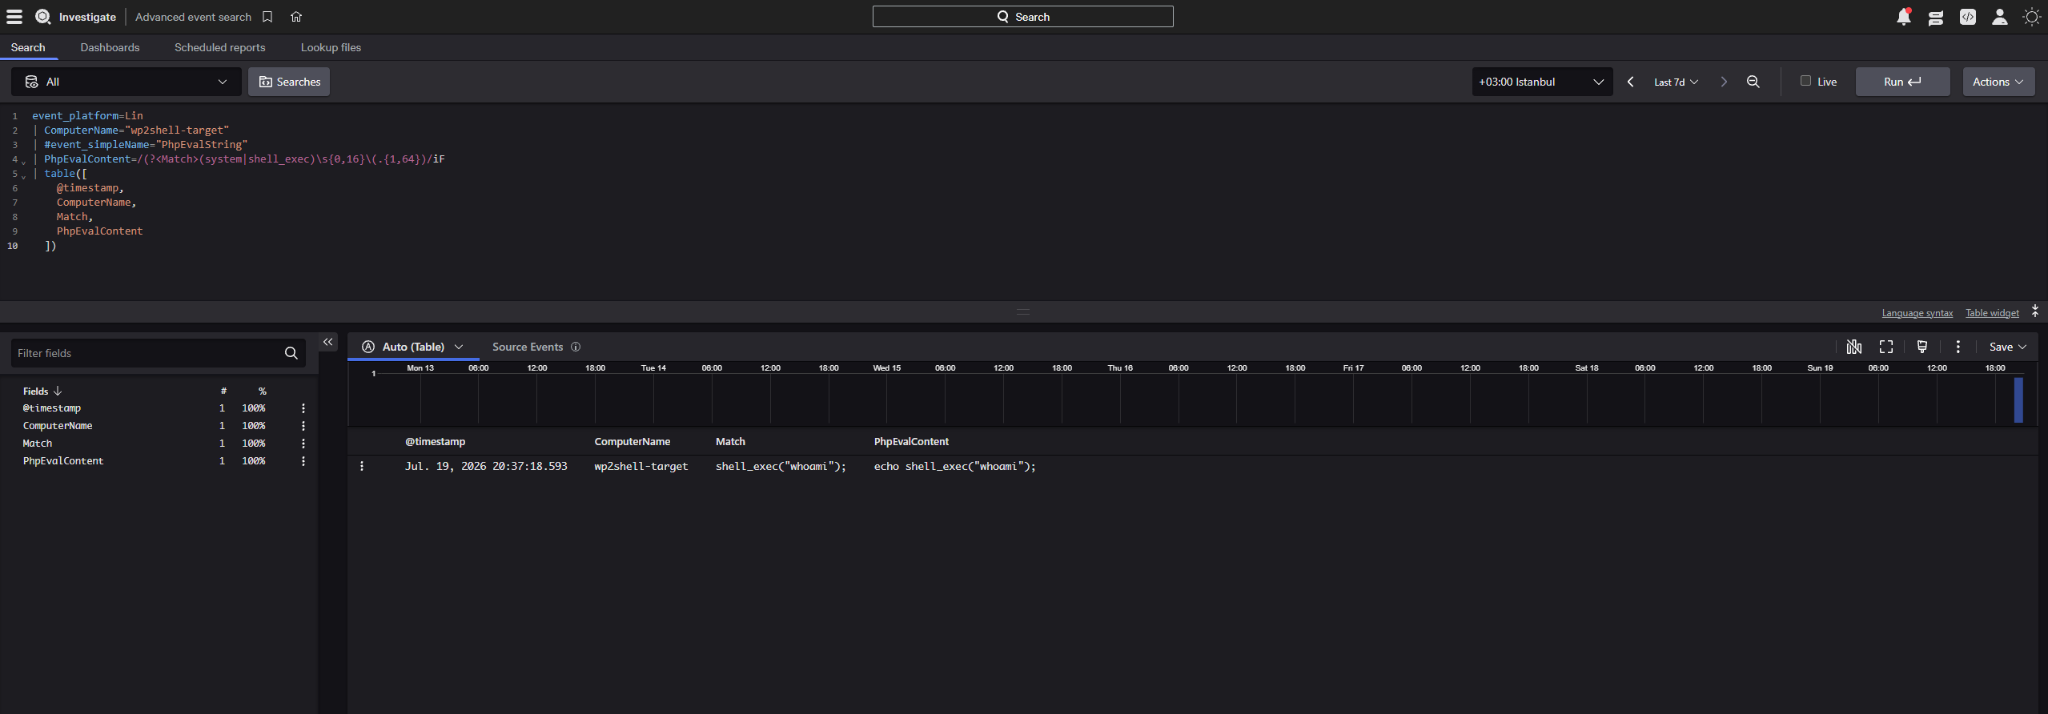Go to the home page icon
The height and width of the screenshot is (714, 2048).
click(296, 17)
